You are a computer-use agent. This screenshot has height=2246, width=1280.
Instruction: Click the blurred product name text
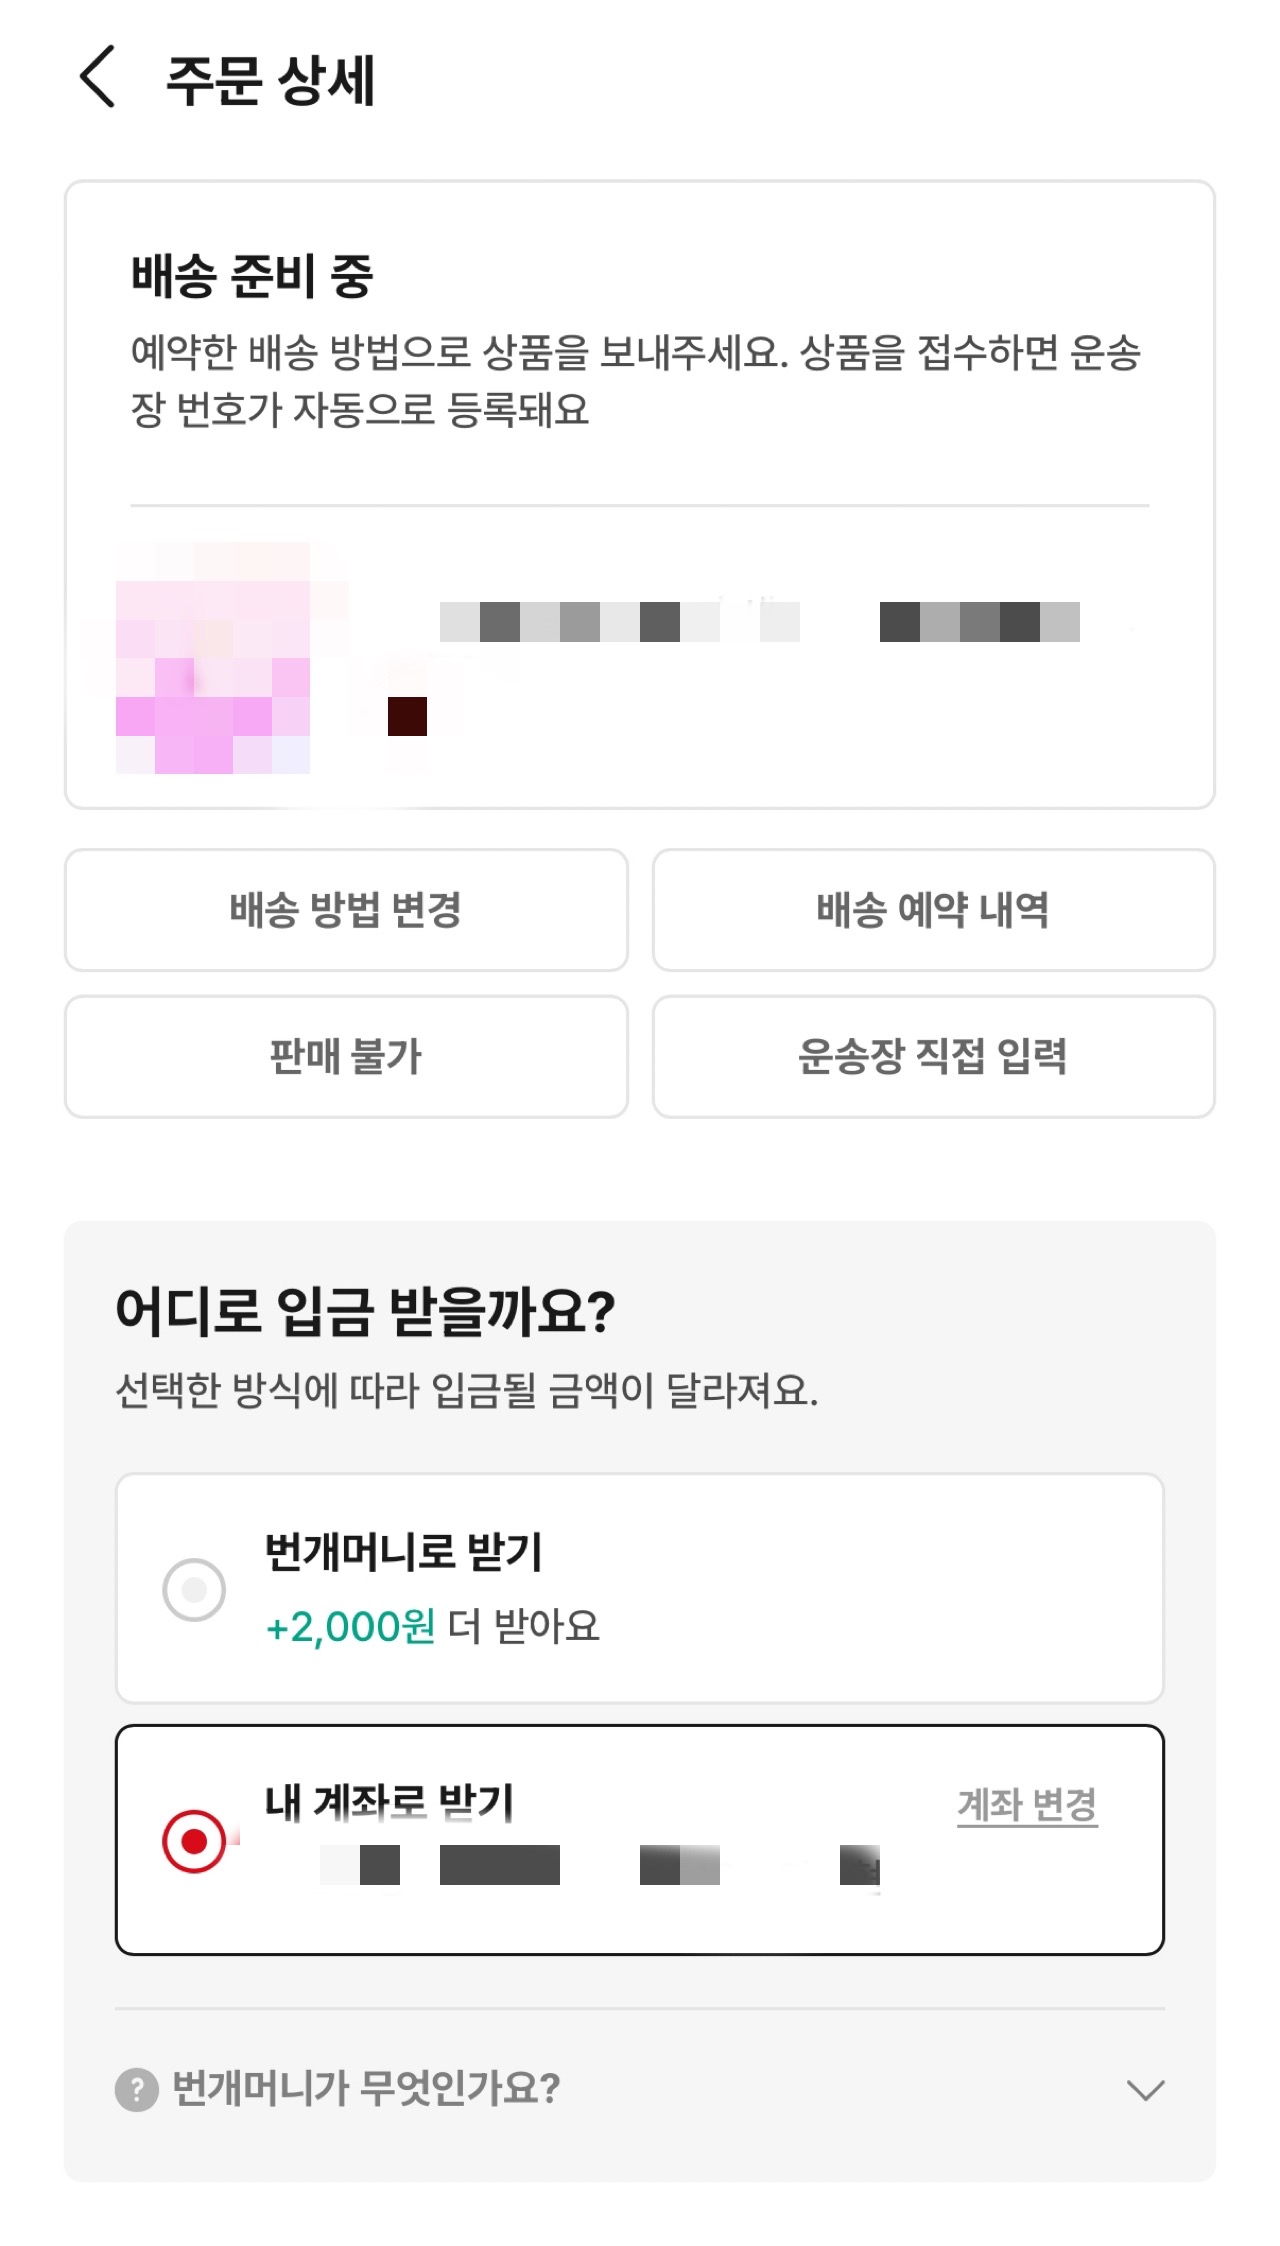click(x=760, y=622)
